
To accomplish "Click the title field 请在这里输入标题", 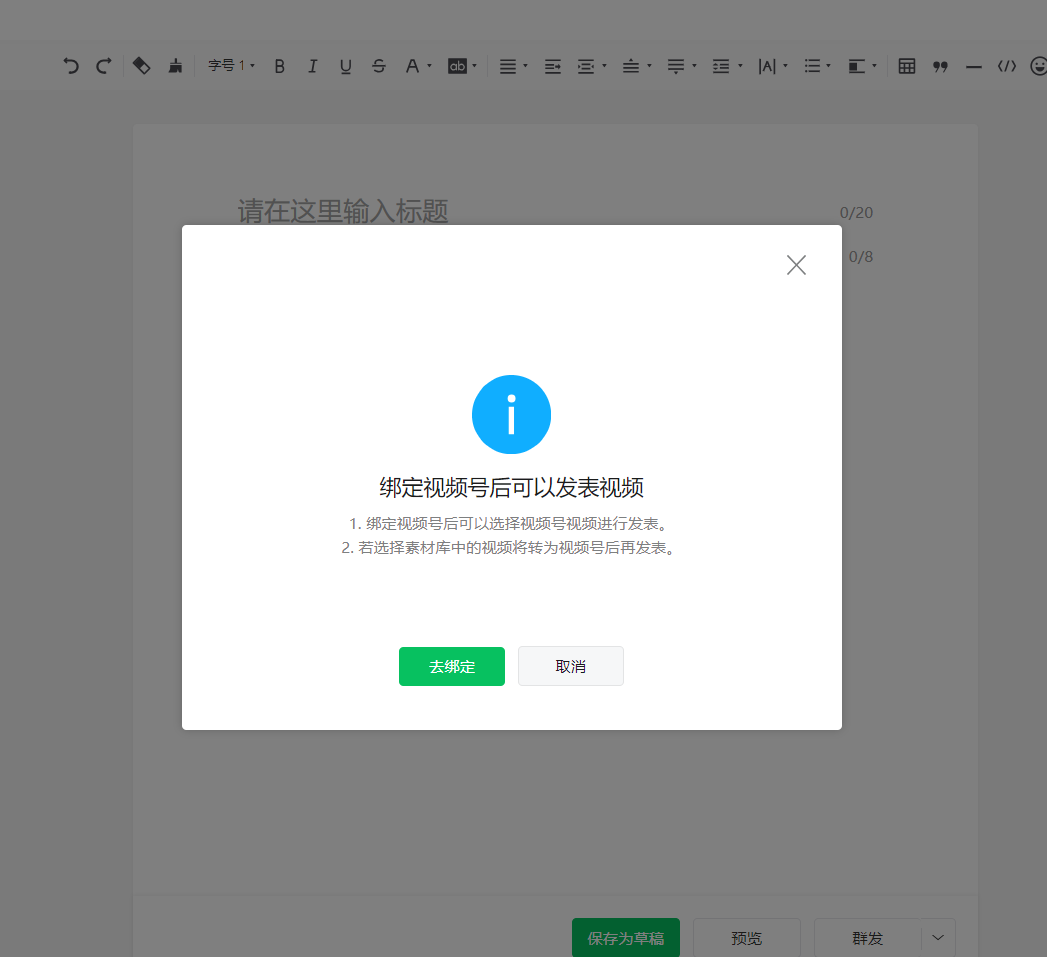I will click(x=343, y=211).
